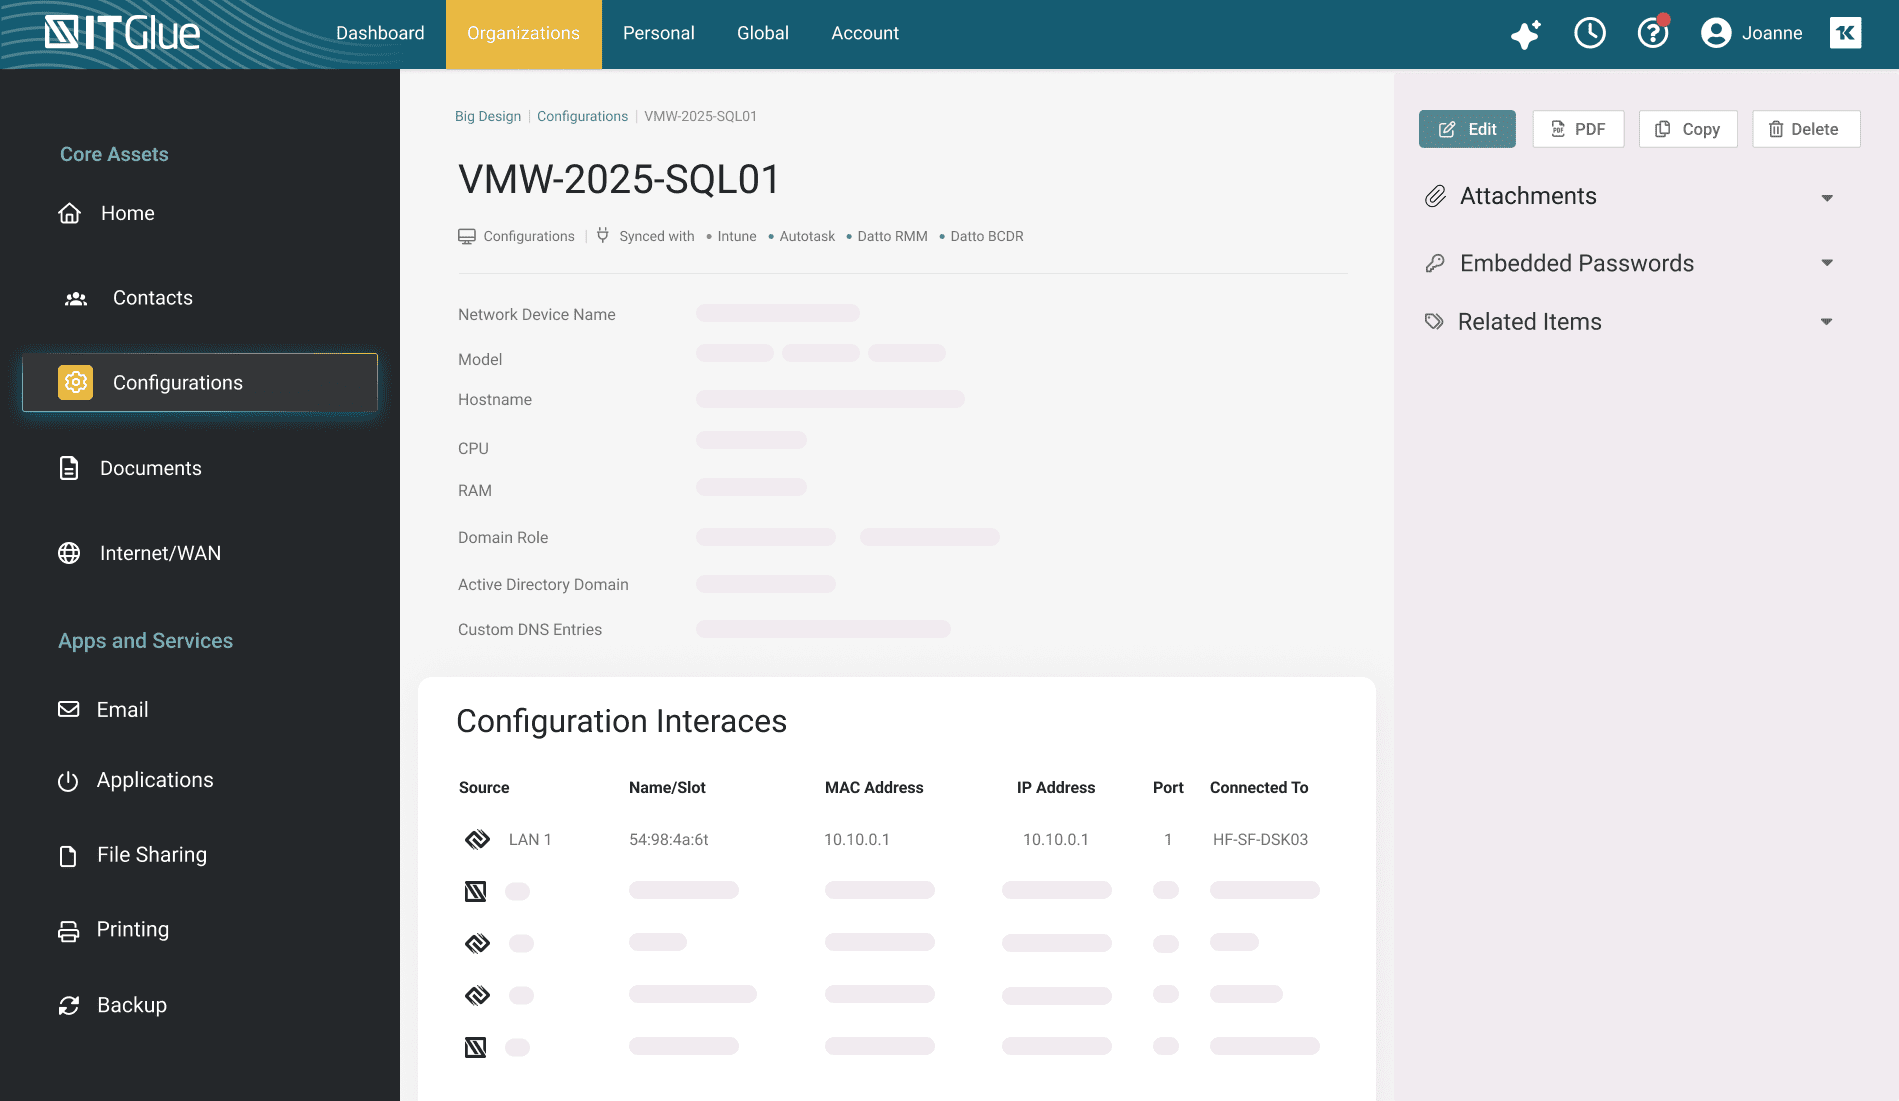This screenshot has height=1101, width=1899.
Task: Open Internet/WAN via the globe icon
Action: 68,552
